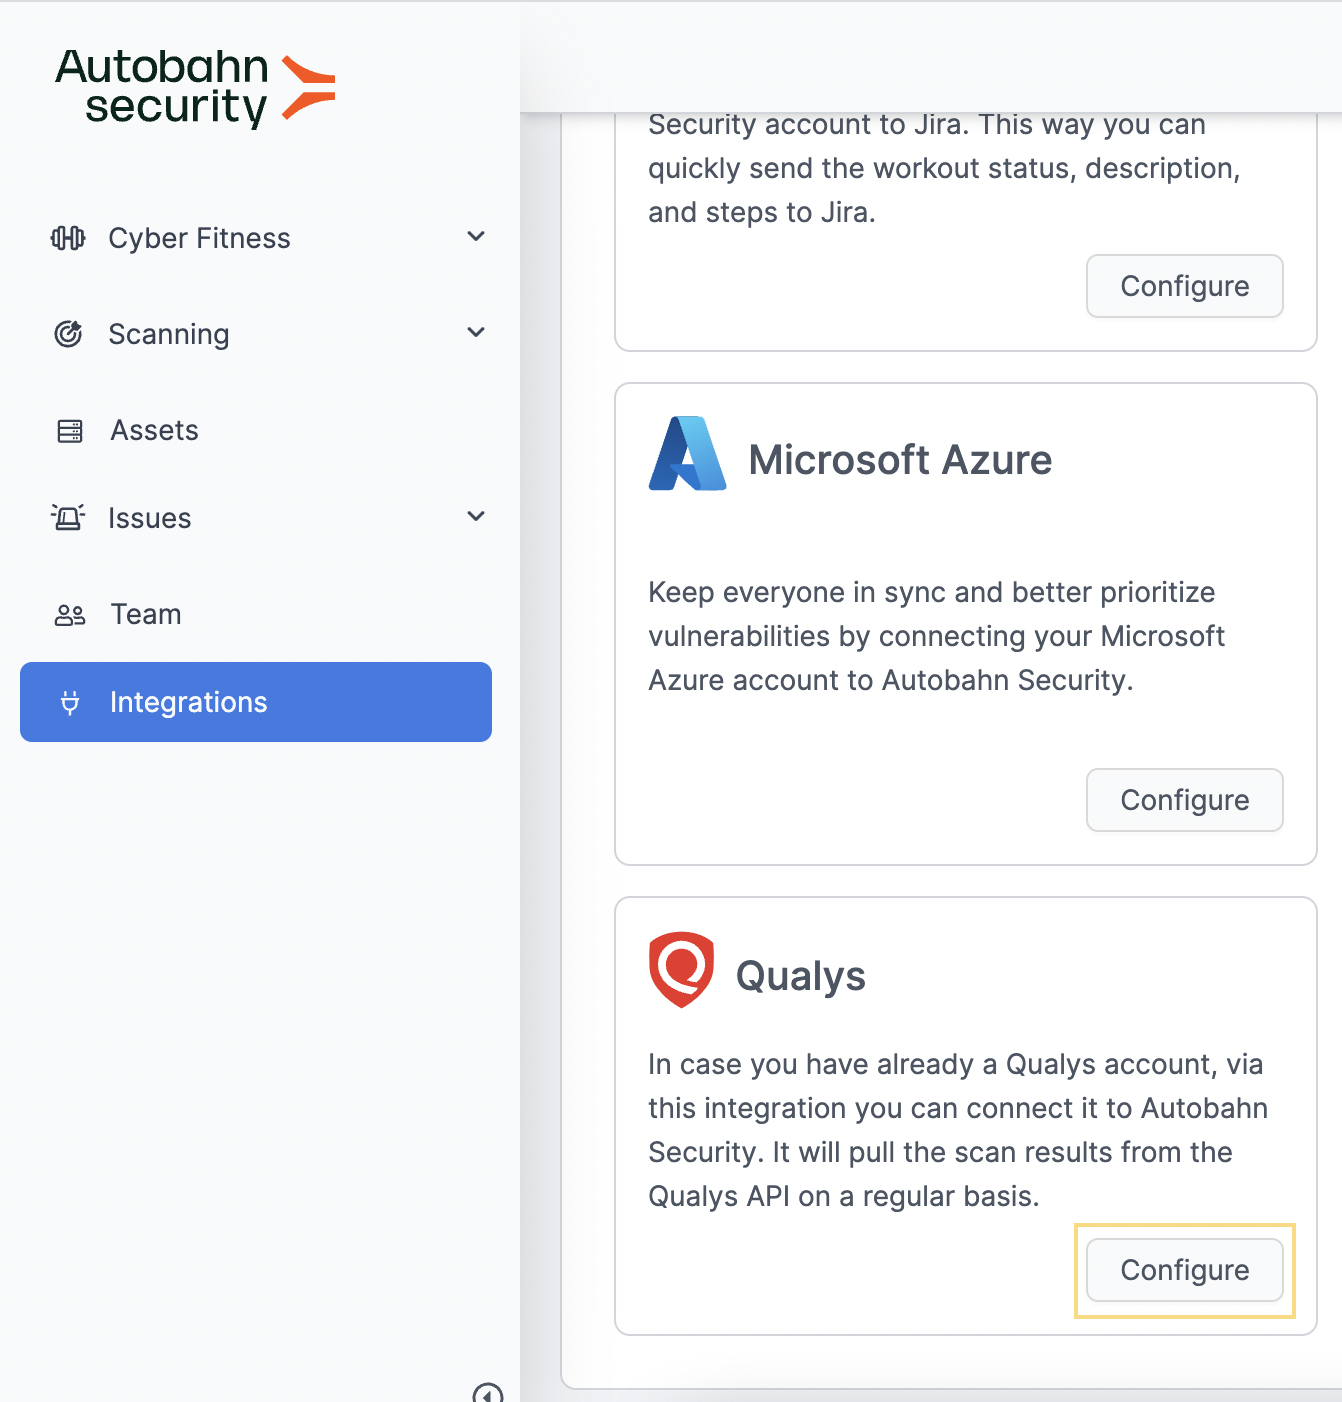This screenshot has height=1402, width=1342.
Task: Configure the Microsoft Azure integration
Action: [1185, 800]
